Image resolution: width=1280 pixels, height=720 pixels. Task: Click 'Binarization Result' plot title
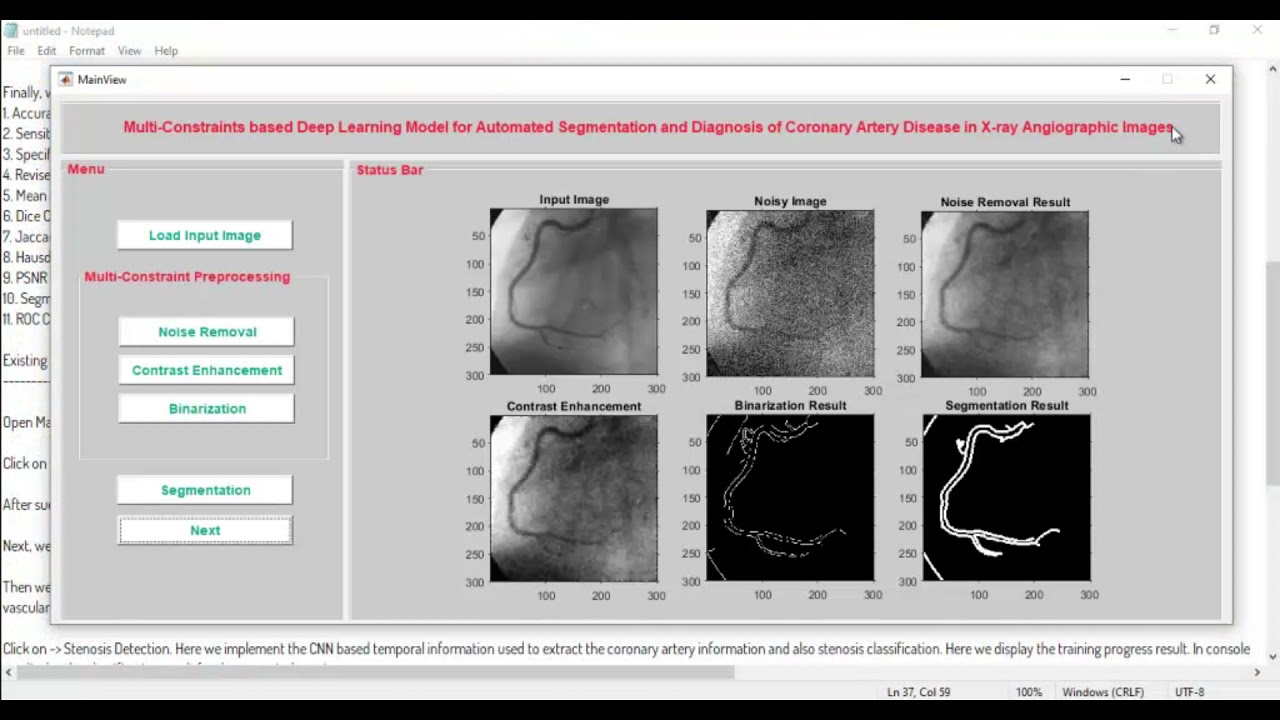point(790,405)
